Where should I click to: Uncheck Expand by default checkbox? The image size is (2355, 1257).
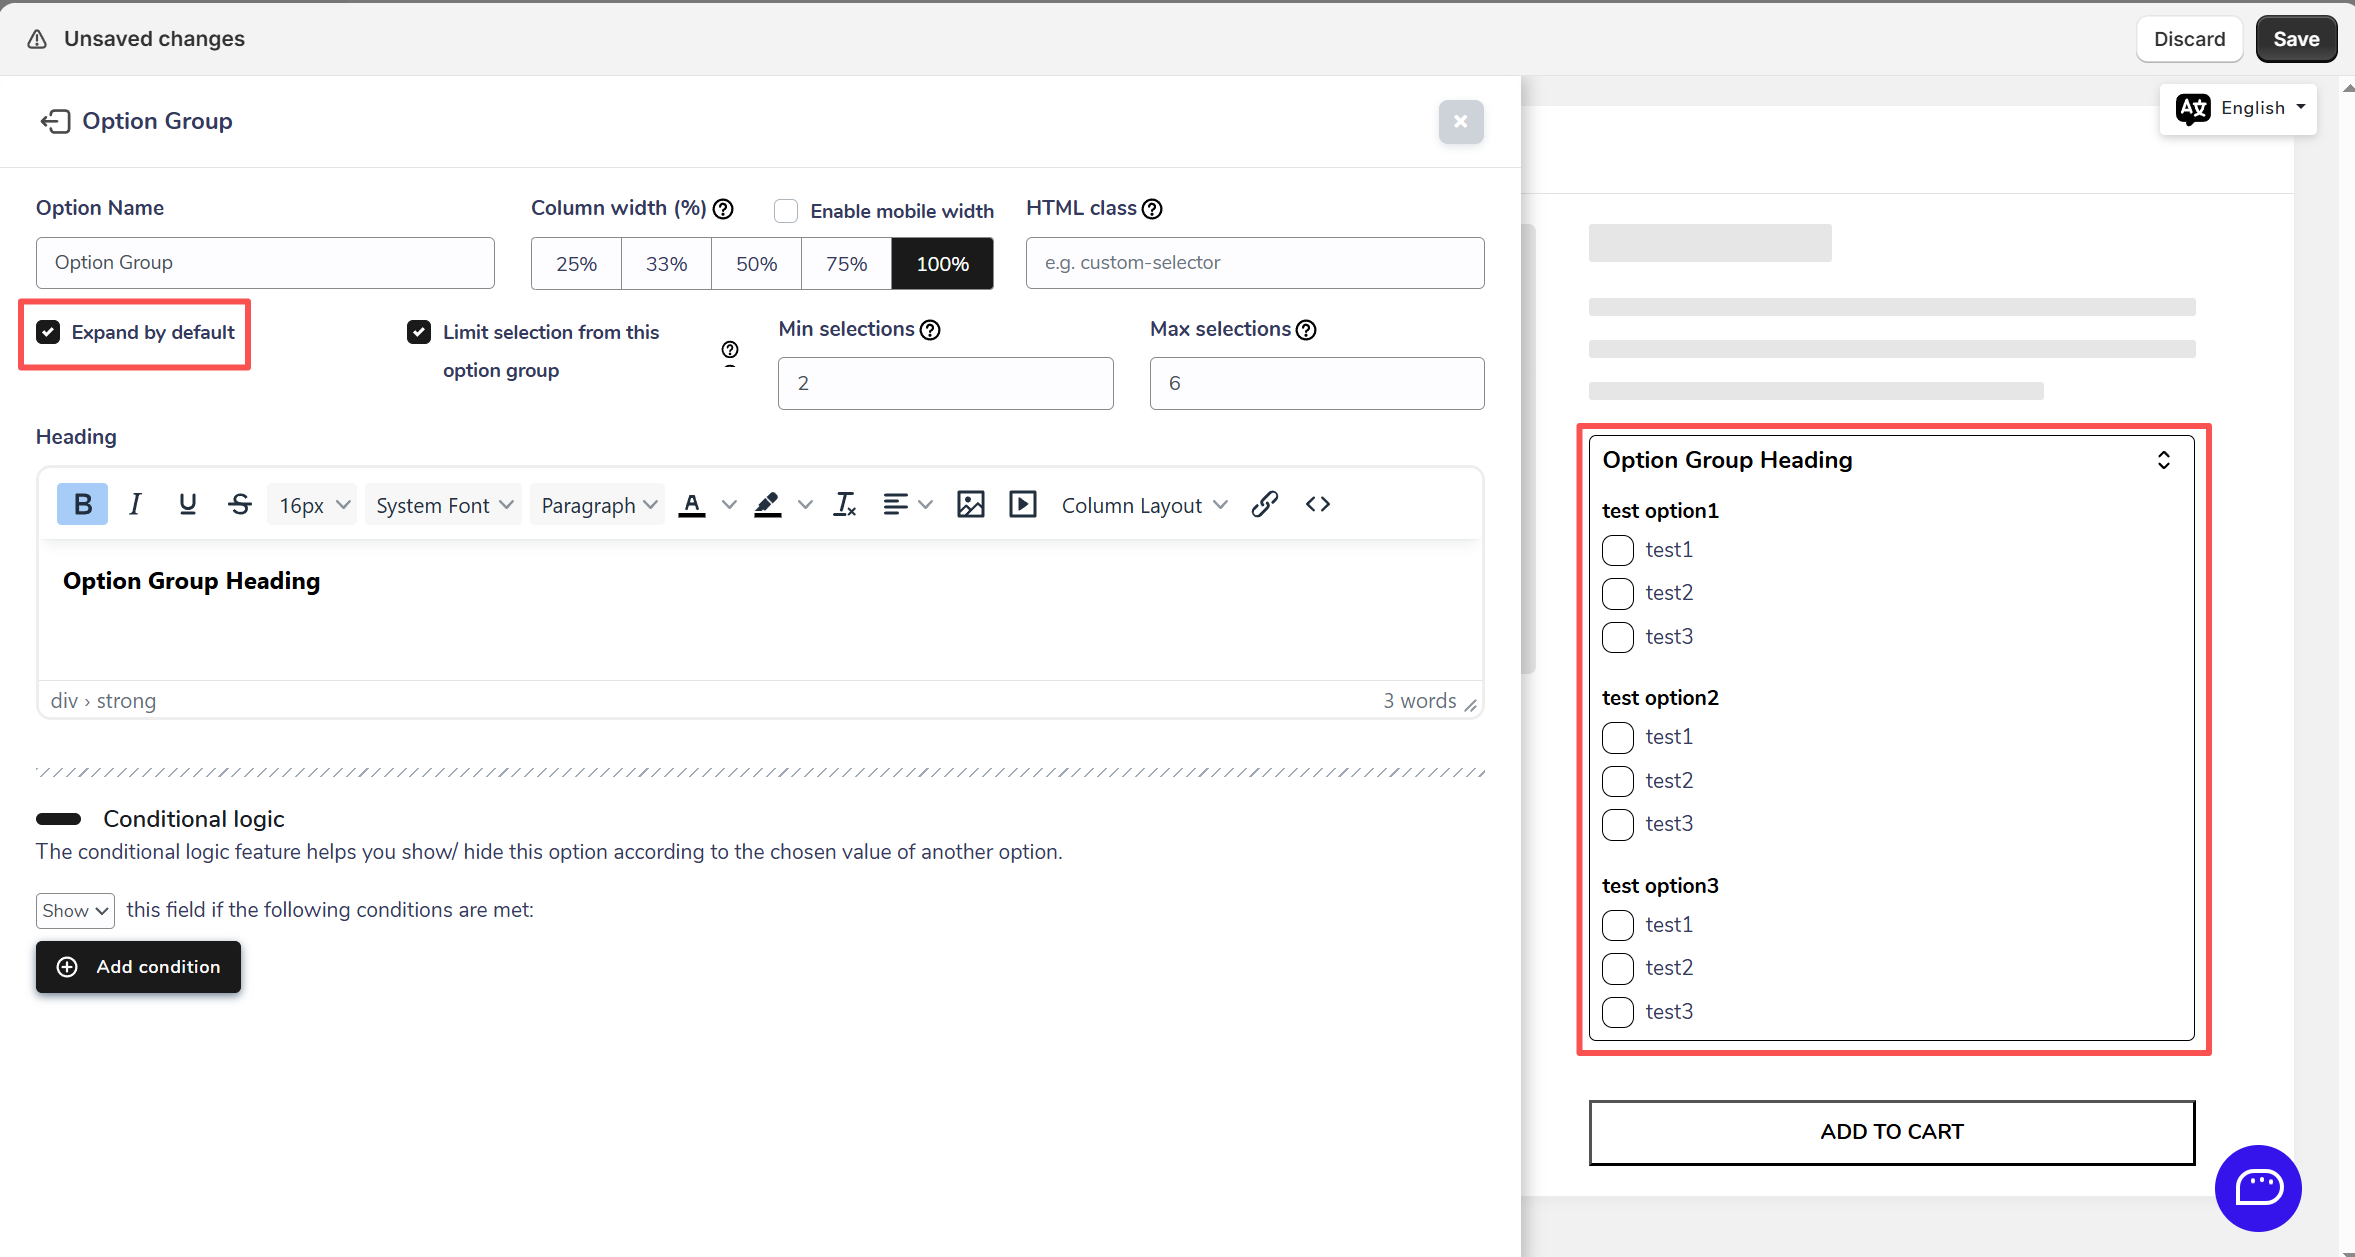point(48,332)
